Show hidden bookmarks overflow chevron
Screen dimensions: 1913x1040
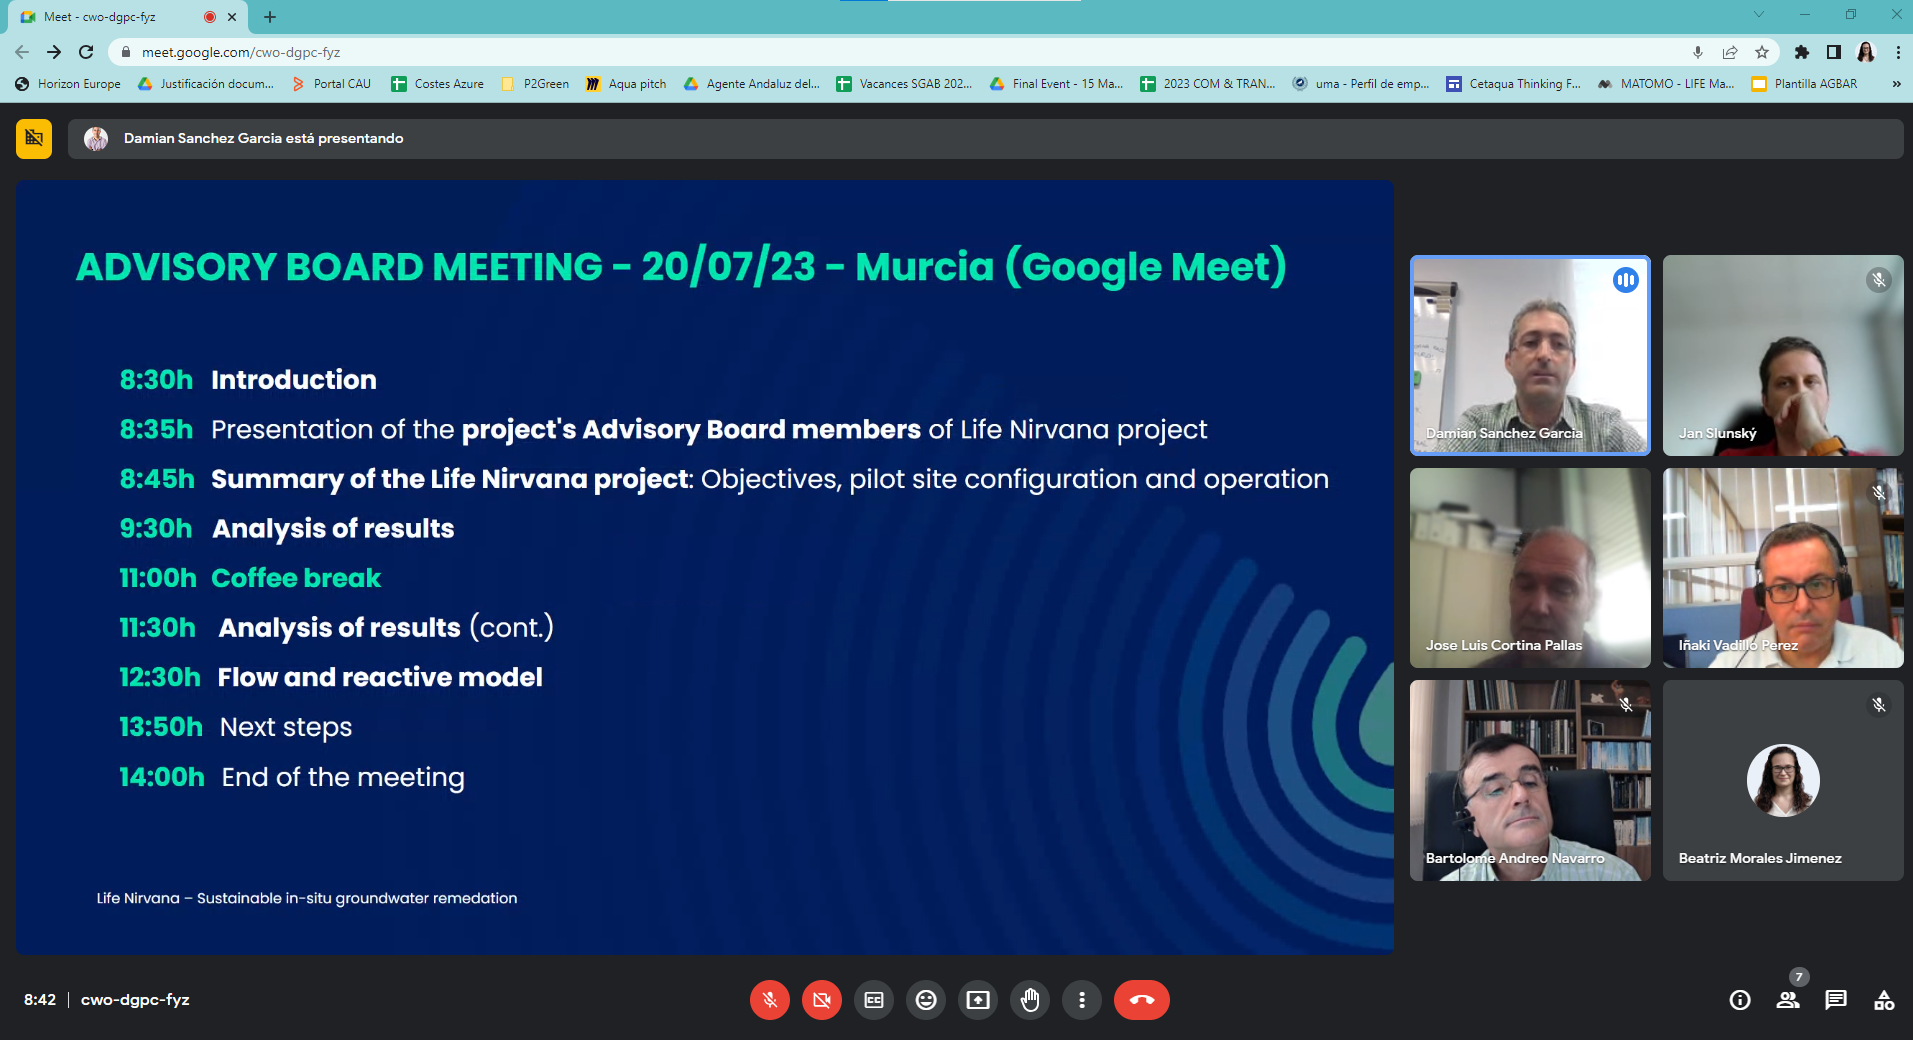click(1897, 84)
